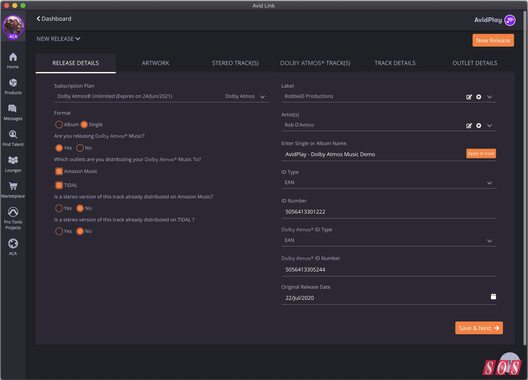Choose Yes for stereo version on TIDAL
528x380 pixels.
click(59, 231)
